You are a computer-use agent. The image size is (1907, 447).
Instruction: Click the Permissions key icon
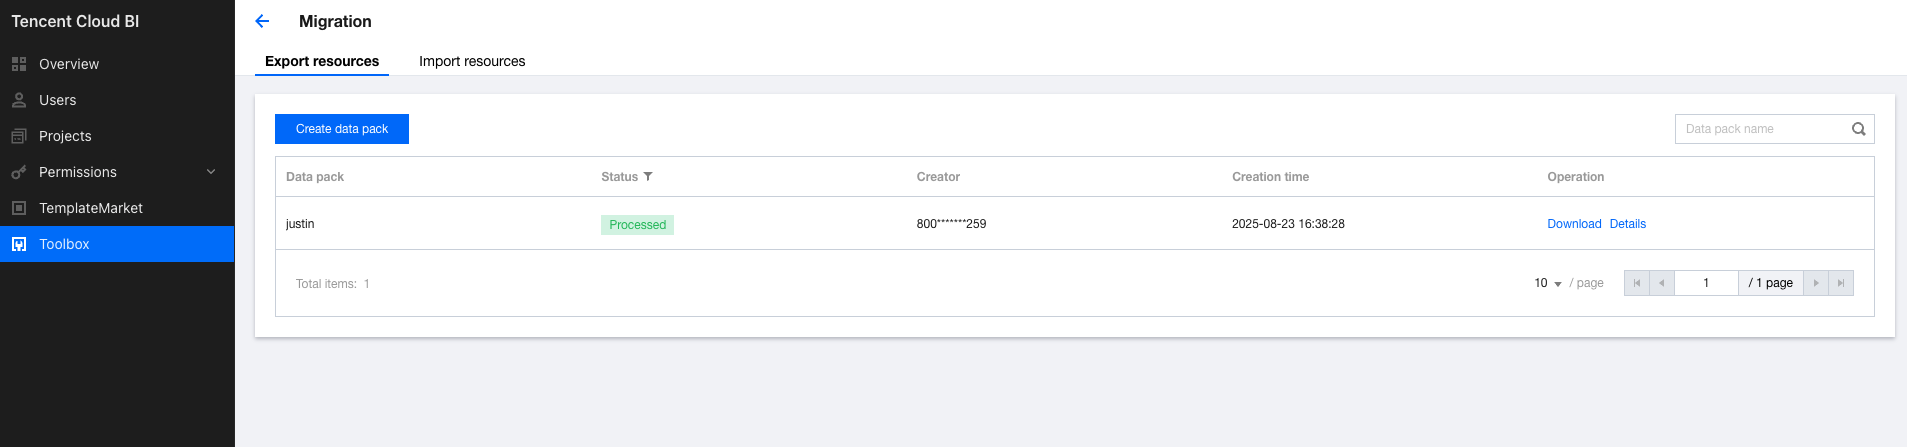click(x=19, y=172)
